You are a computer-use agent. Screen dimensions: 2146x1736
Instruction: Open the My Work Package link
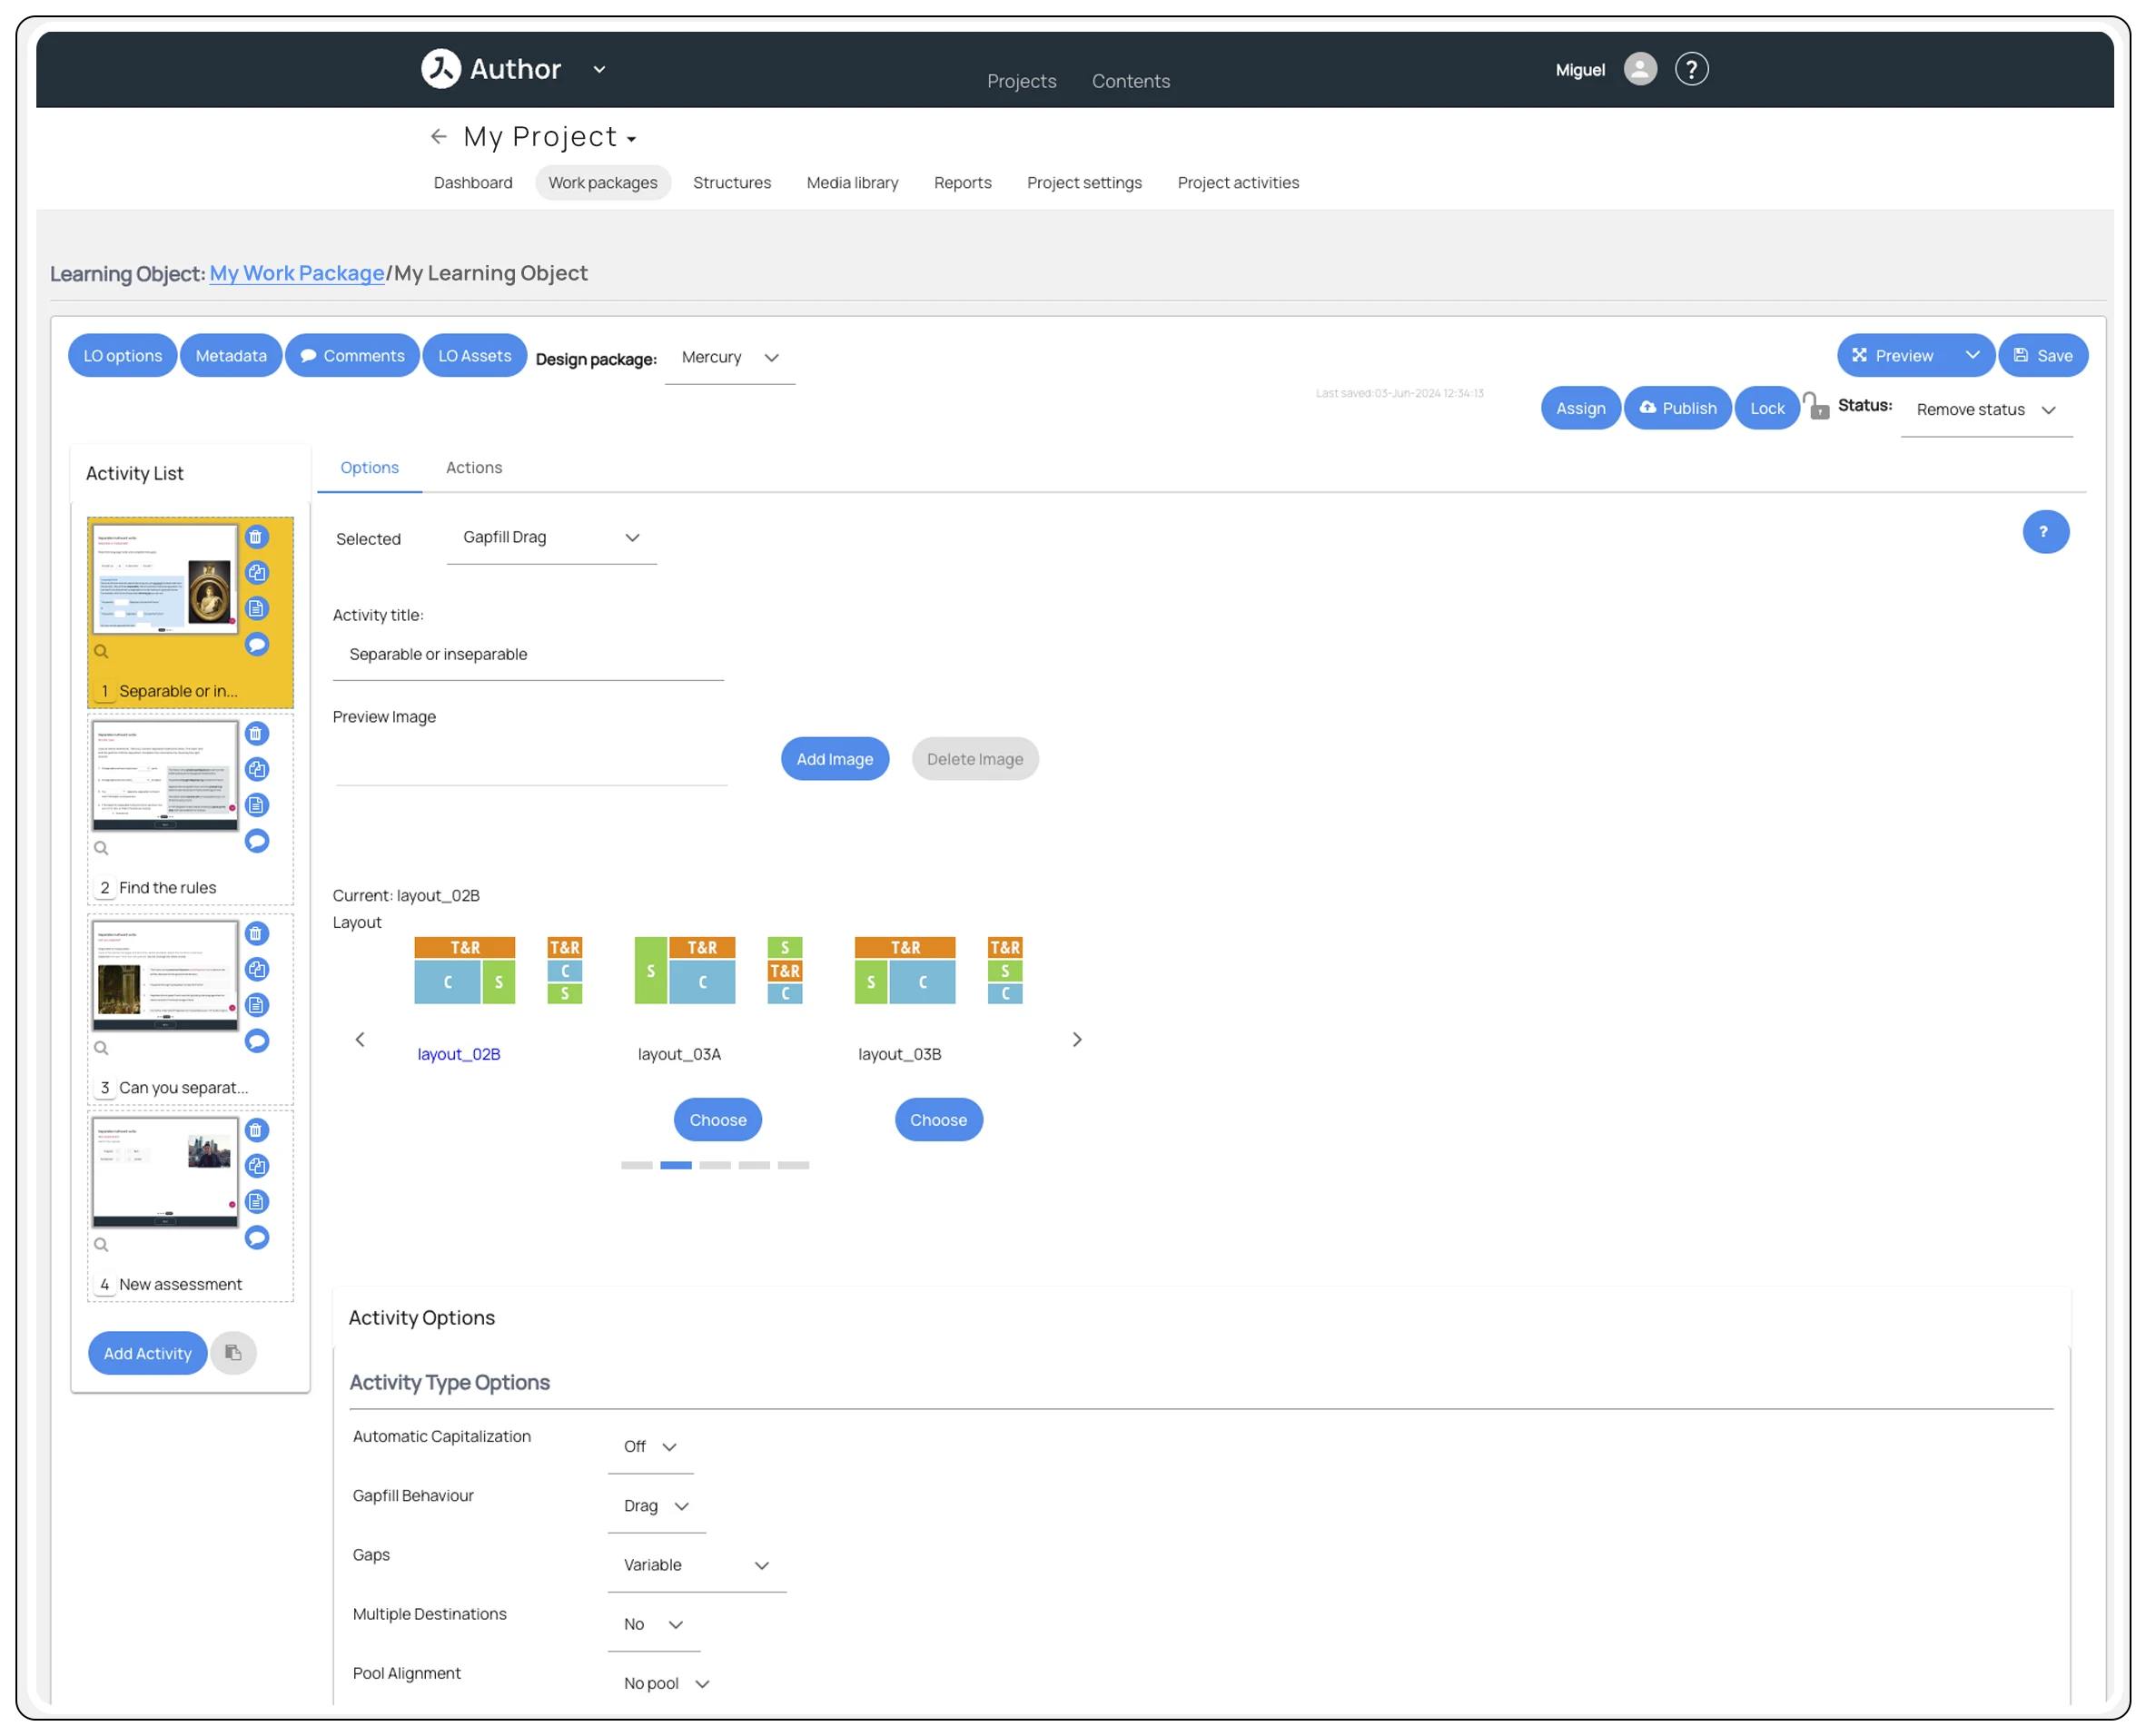[296, 273]
